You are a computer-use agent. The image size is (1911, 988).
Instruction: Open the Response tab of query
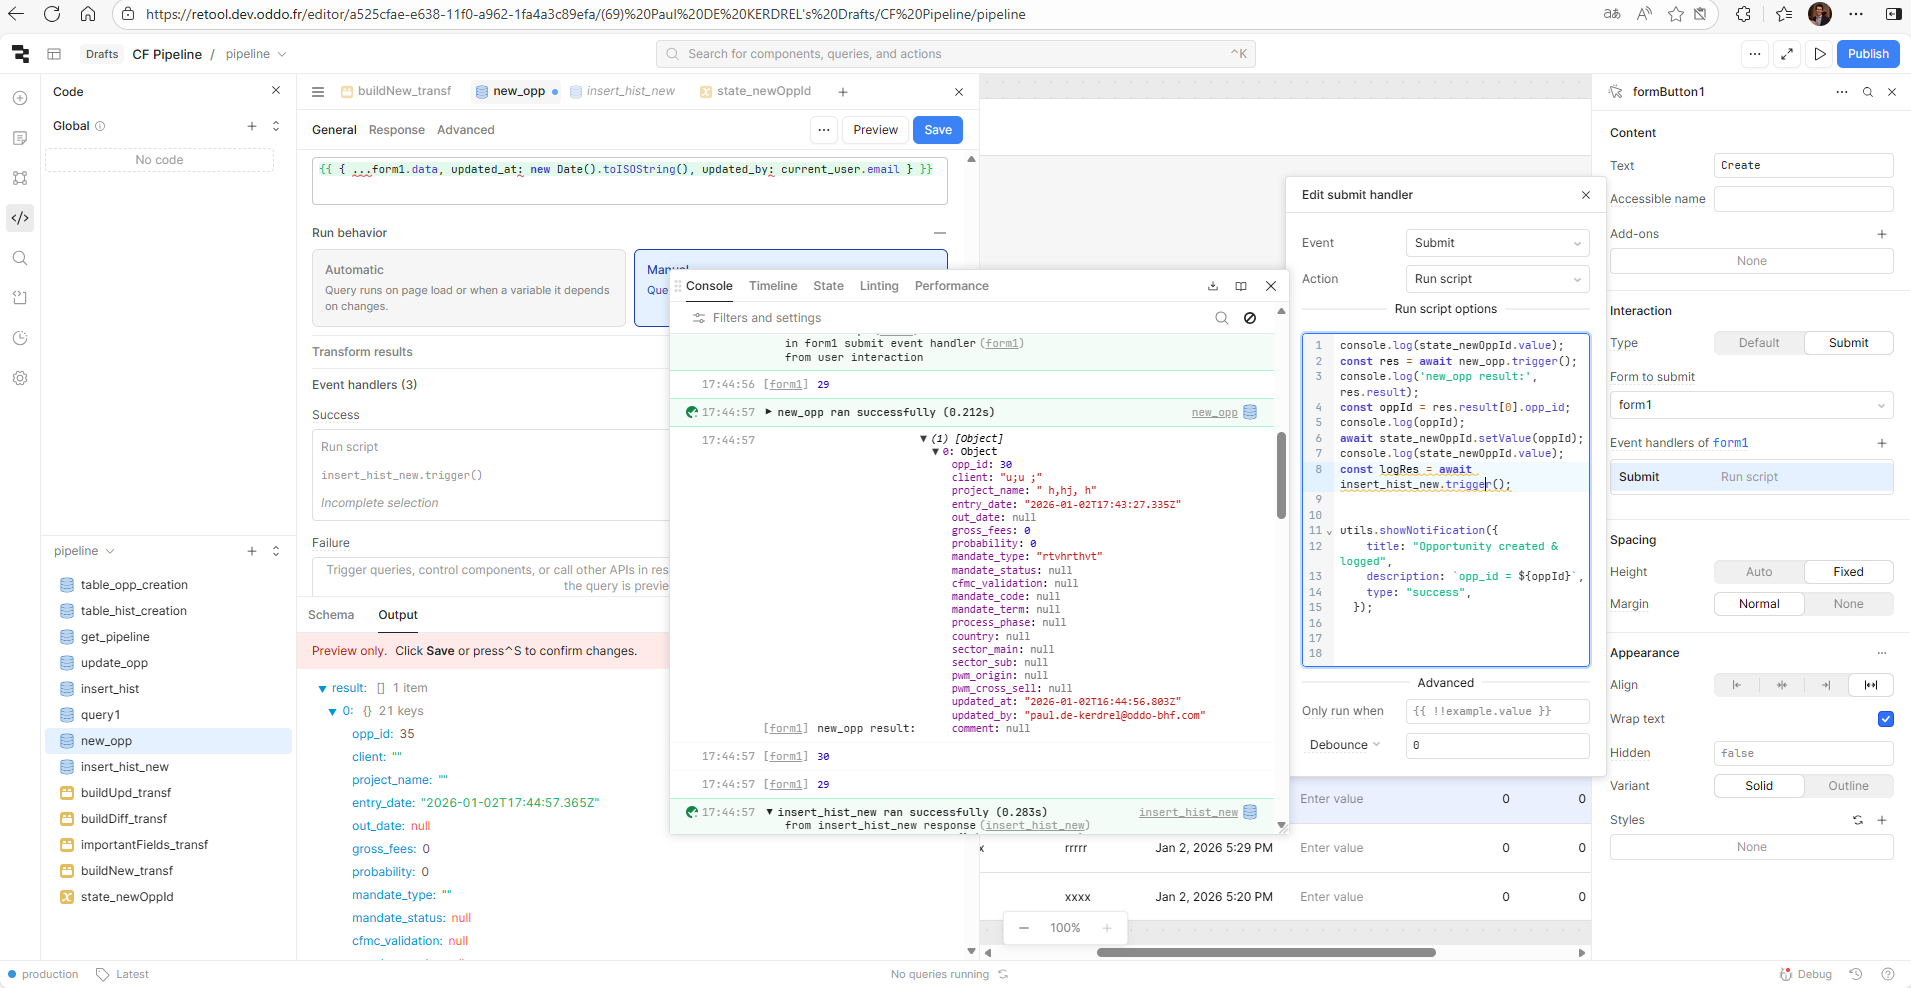396,130
